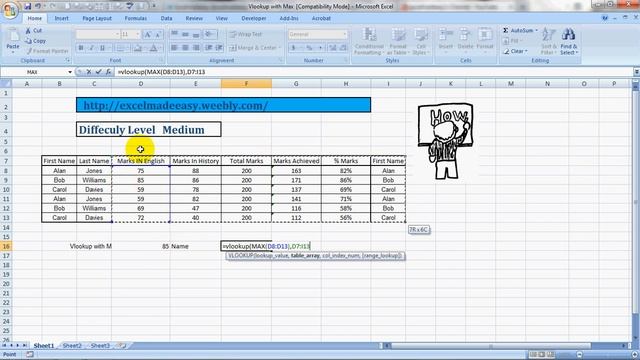Switch to the Sheet3 worksheet tab
Viewport: 640px width, 360px height.
click(100, 345)
